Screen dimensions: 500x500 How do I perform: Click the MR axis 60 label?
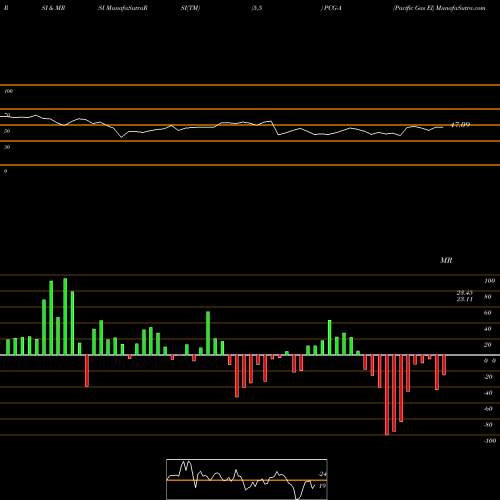tap(488, 313)
